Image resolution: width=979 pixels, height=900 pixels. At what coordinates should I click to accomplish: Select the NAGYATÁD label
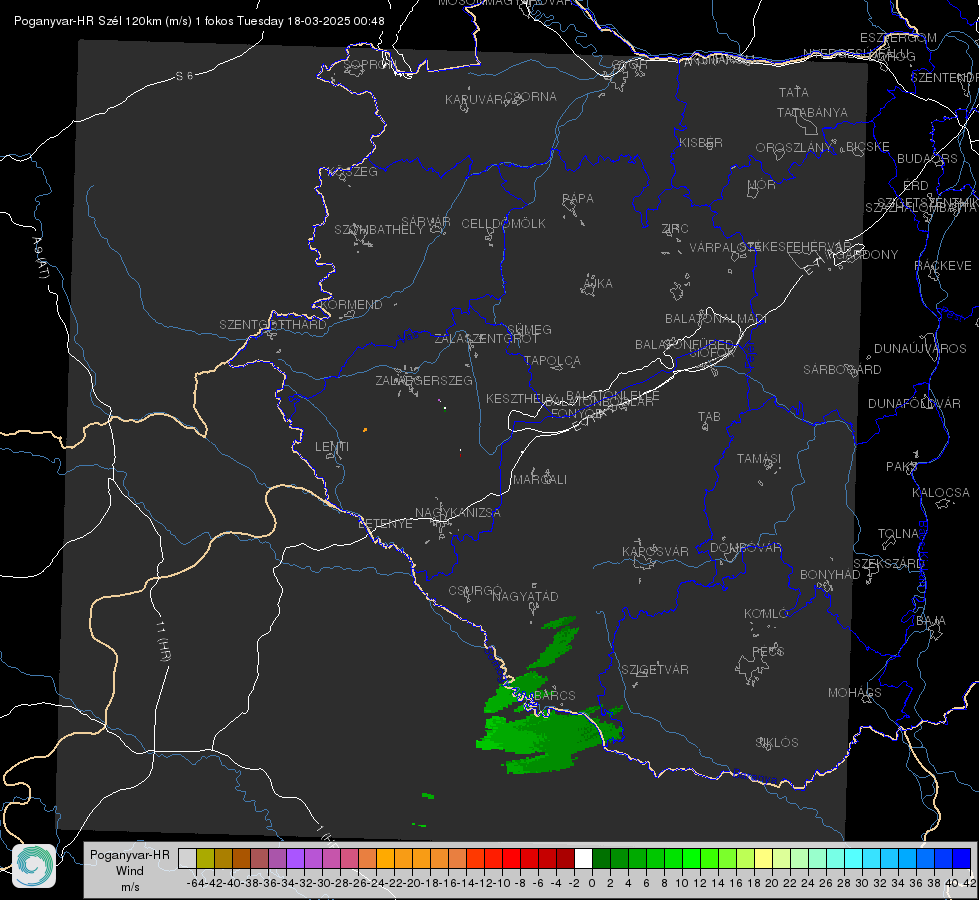(525, 596)
